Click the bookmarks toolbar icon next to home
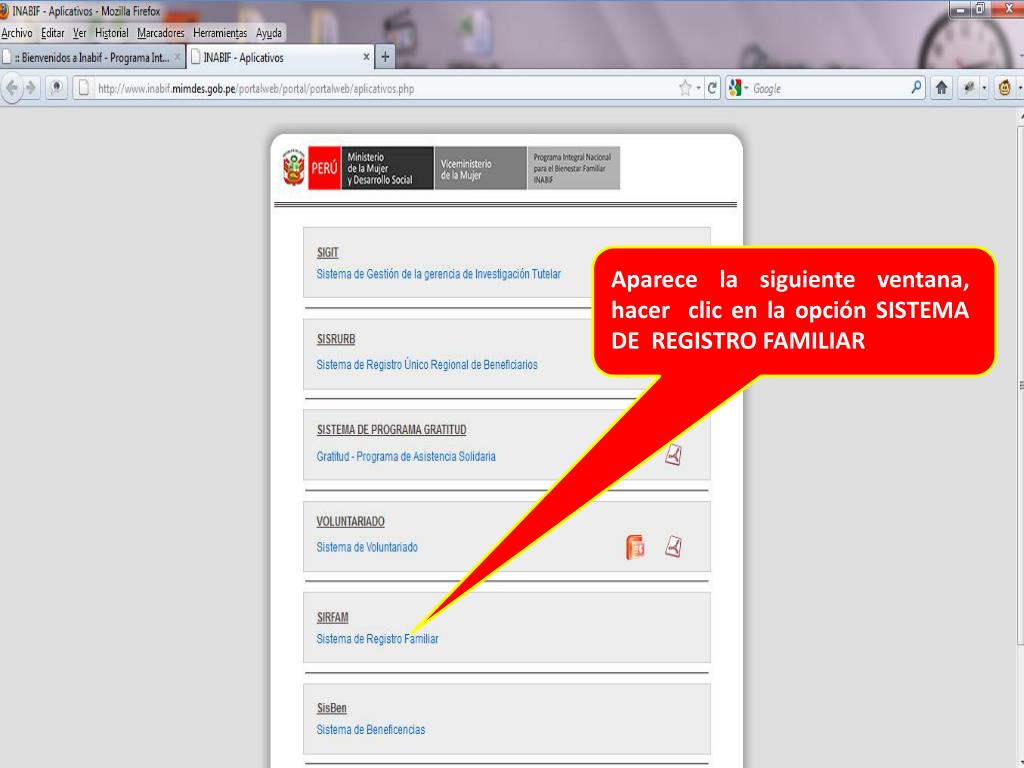Viewport: 1024px width, 768px height. tap(970, 88)
